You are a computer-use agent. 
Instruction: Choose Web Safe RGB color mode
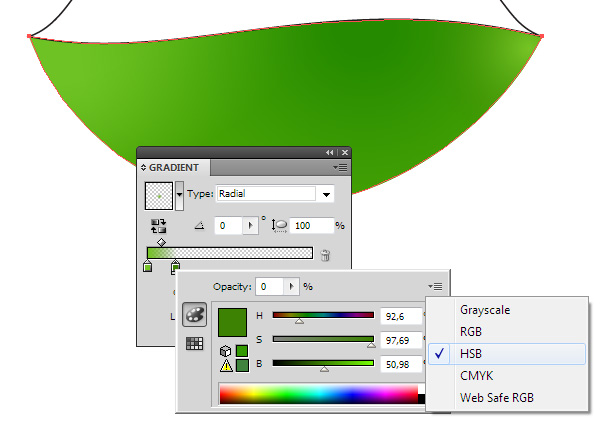tap(496, 398)
